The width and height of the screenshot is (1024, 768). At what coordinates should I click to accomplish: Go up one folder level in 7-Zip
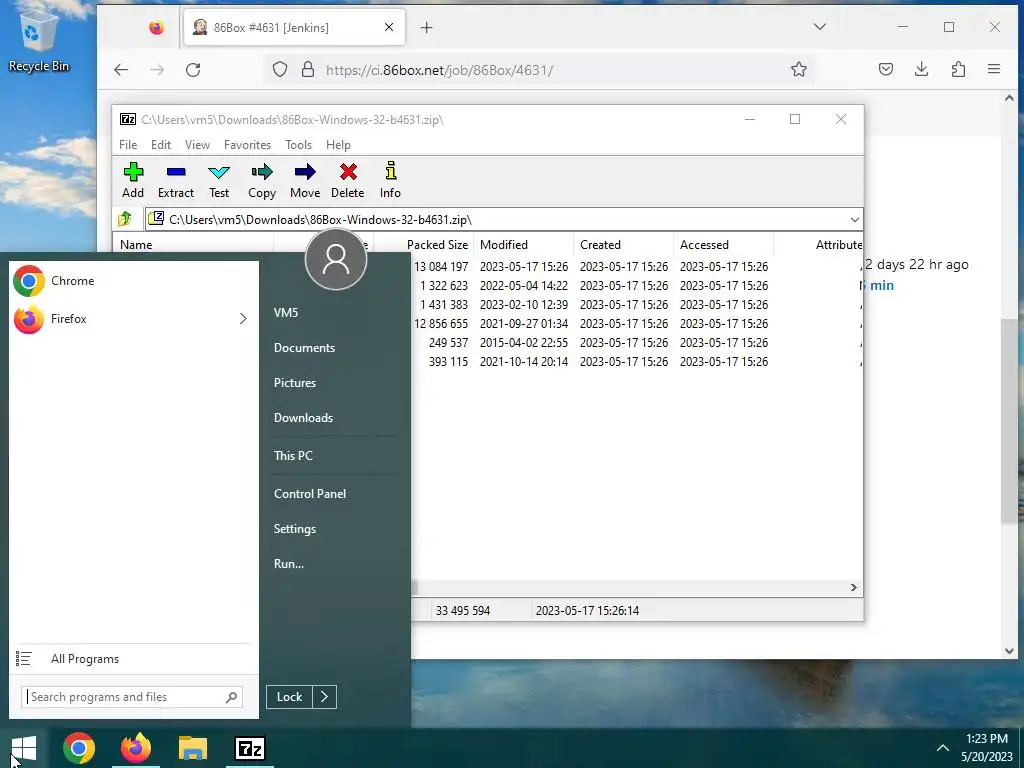(125, 219)
